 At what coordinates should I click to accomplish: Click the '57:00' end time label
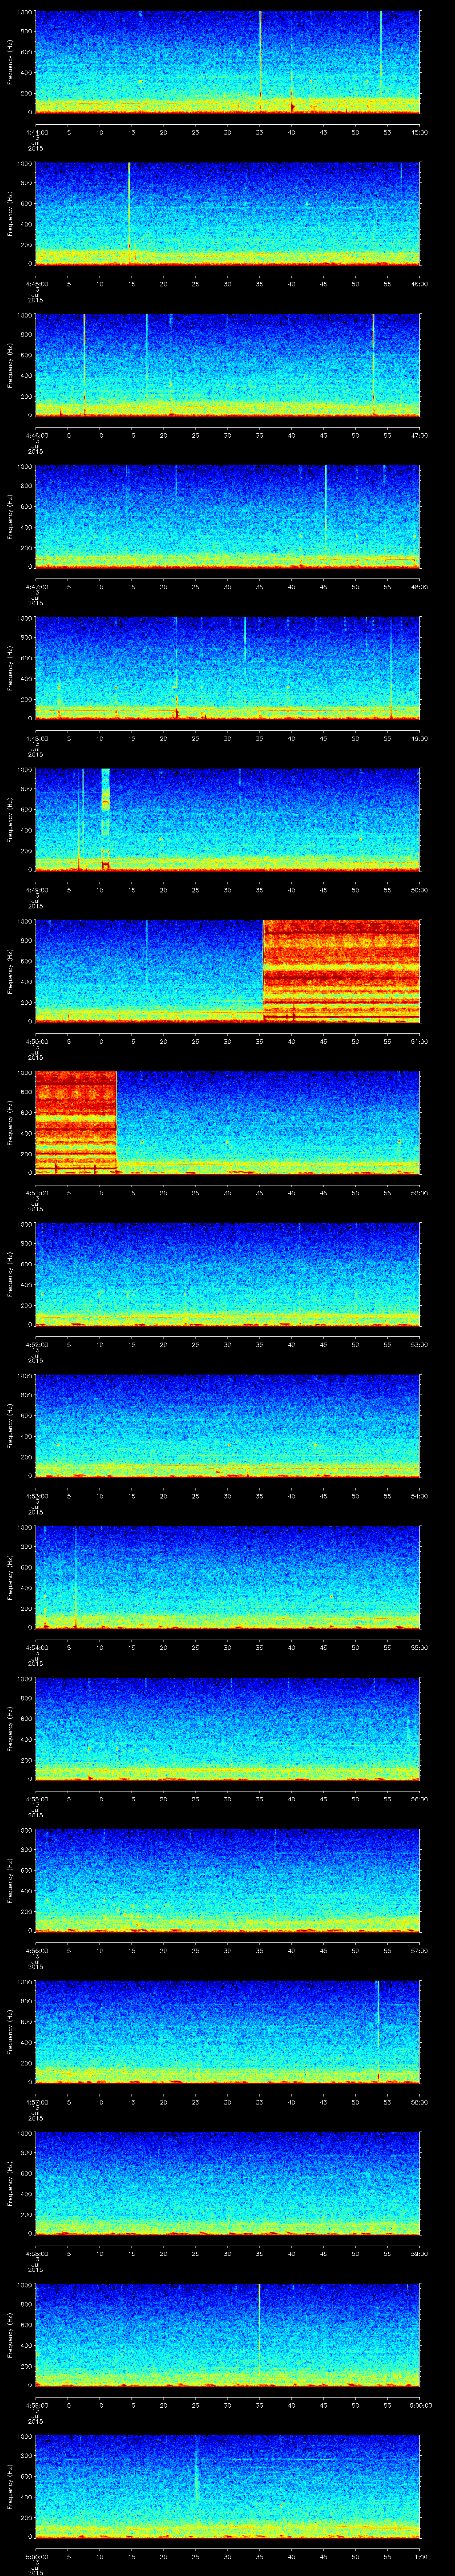[420, 1950]
